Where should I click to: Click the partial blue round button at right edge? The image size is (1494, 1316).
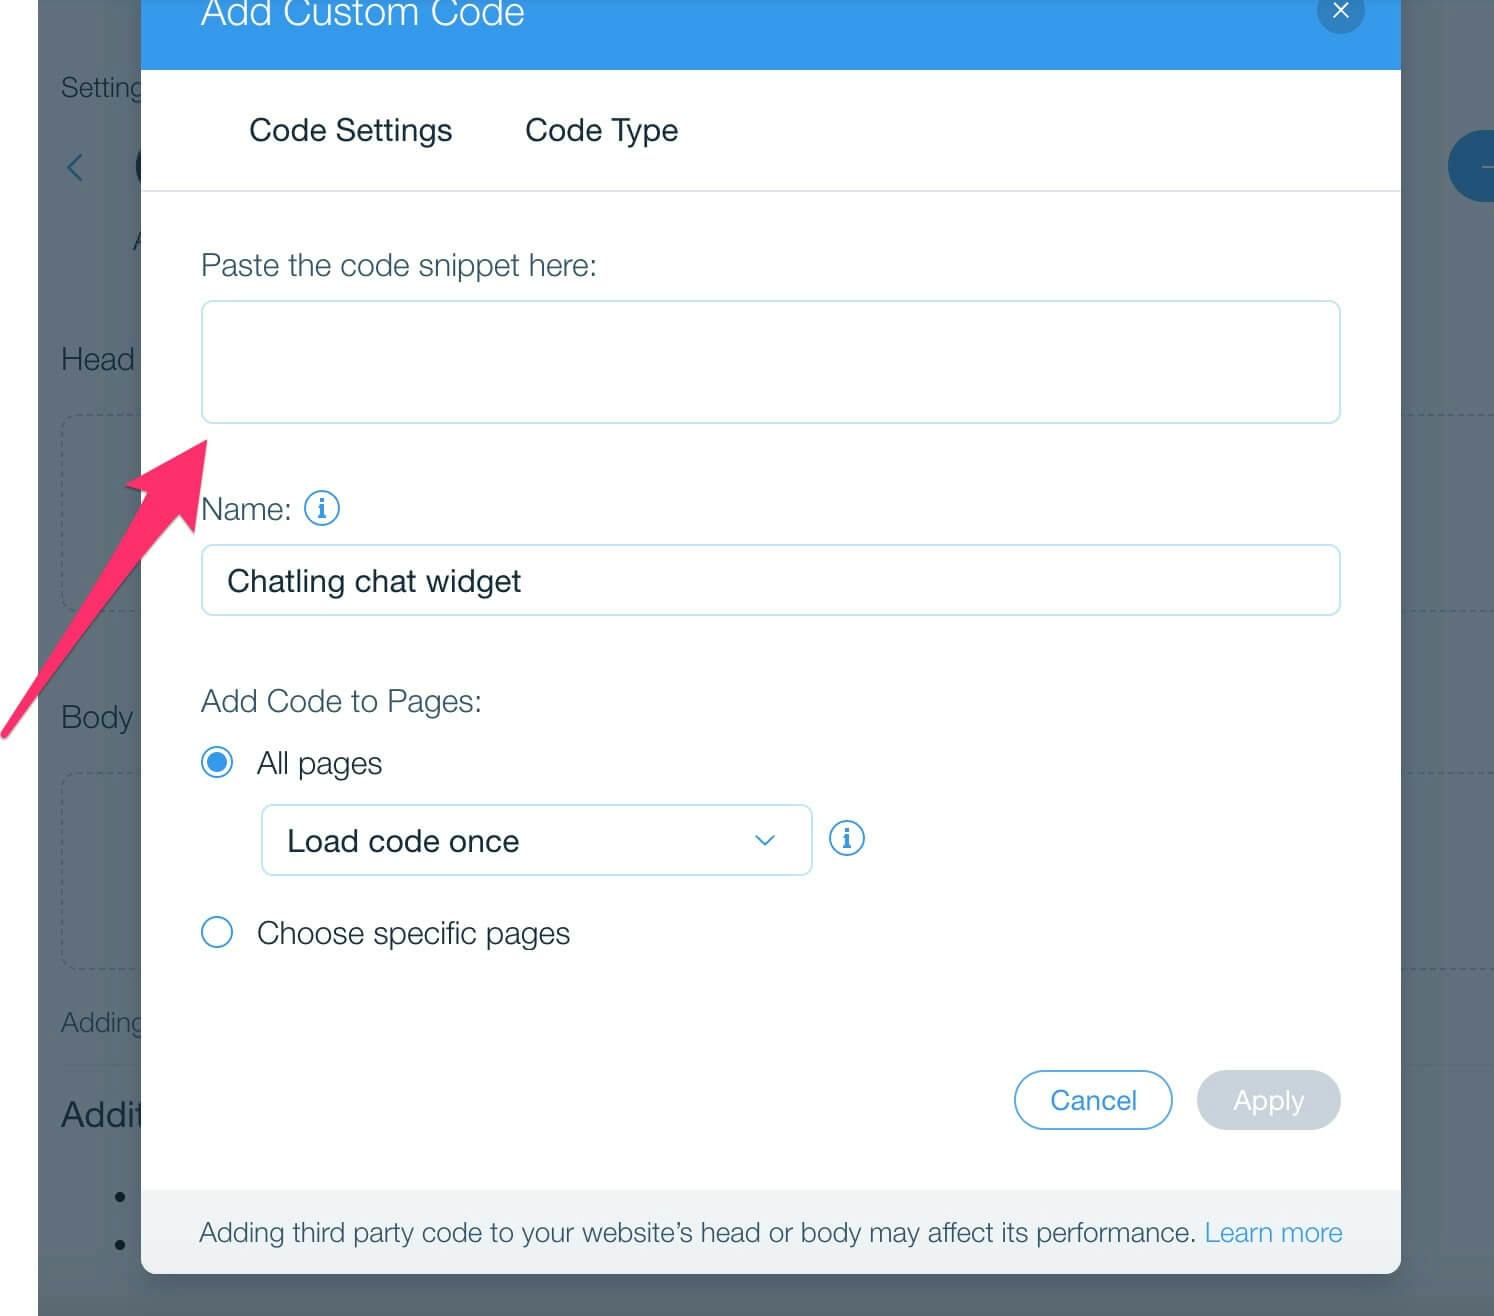coord(1472,166)
